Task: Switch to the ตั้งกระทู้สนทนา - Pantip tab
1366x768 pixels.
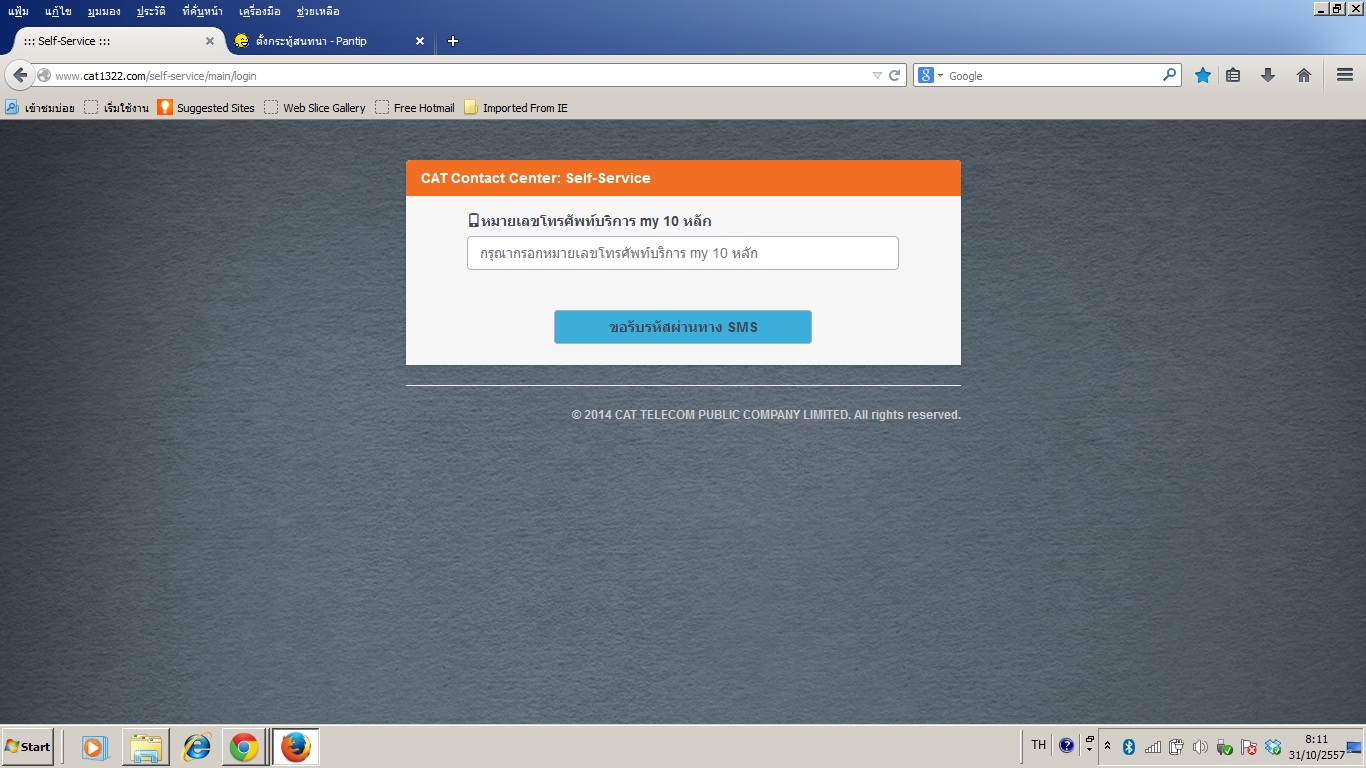Action: coord(330,41)
